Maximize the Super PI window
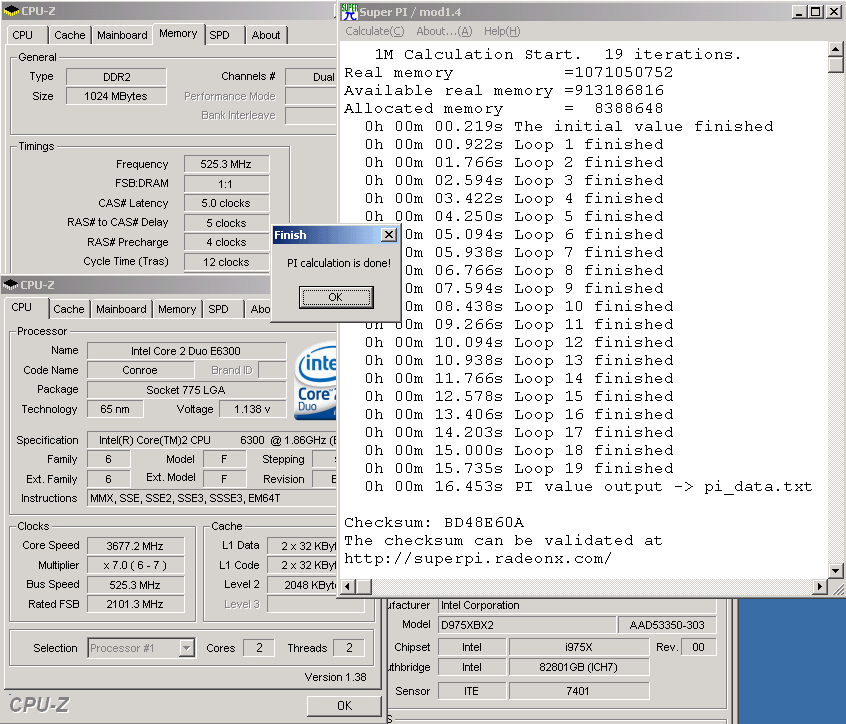The height and width of the screenshot is (724, 846). click(816, 11)
